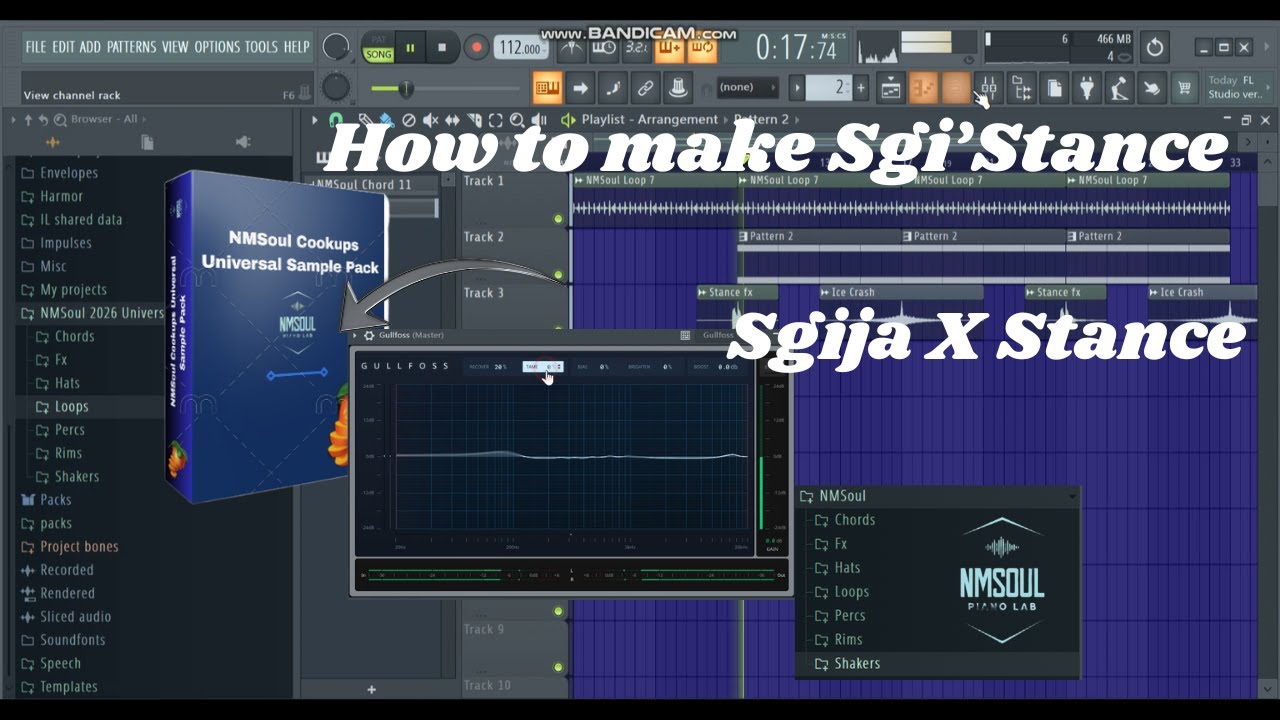This screenshot has width=1280, height=720.
Task: Open the (none) snap dropdown
Action: [x=747, y=87]
